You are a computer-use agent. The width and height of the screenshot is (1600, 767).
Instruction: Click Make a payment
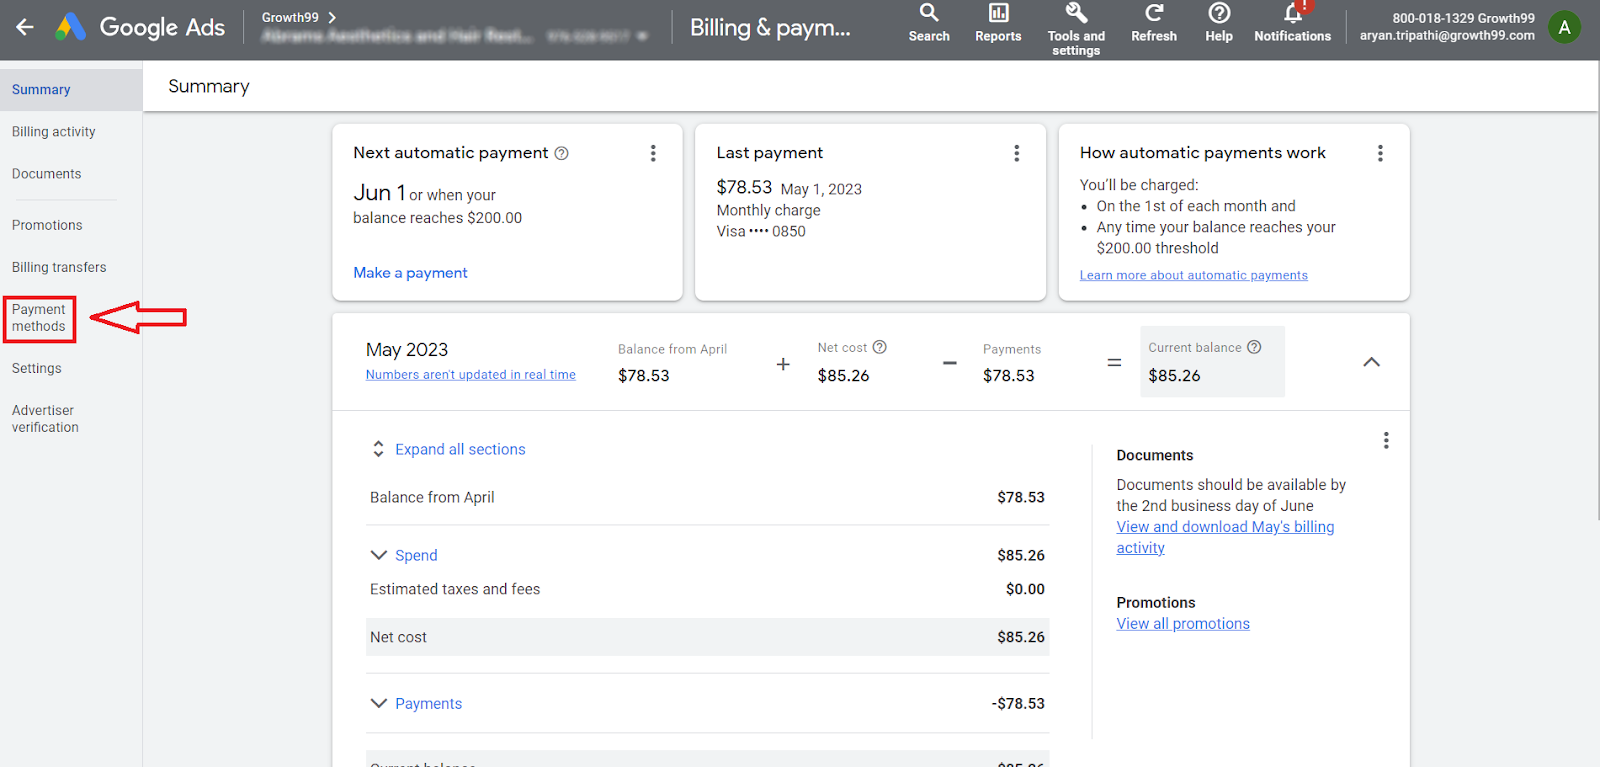pos(410,273)
